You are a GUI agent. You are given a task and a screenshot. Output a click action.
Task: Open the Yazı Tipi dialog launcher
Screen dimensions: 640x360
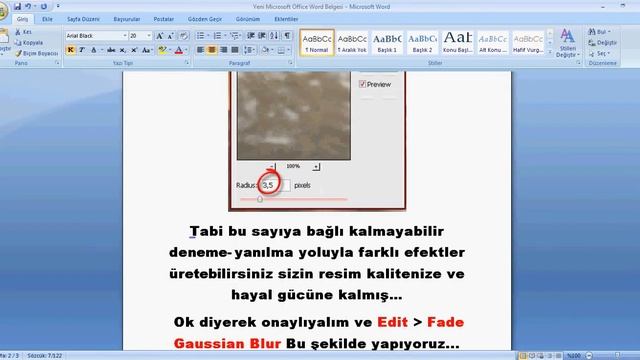[187, 63]
